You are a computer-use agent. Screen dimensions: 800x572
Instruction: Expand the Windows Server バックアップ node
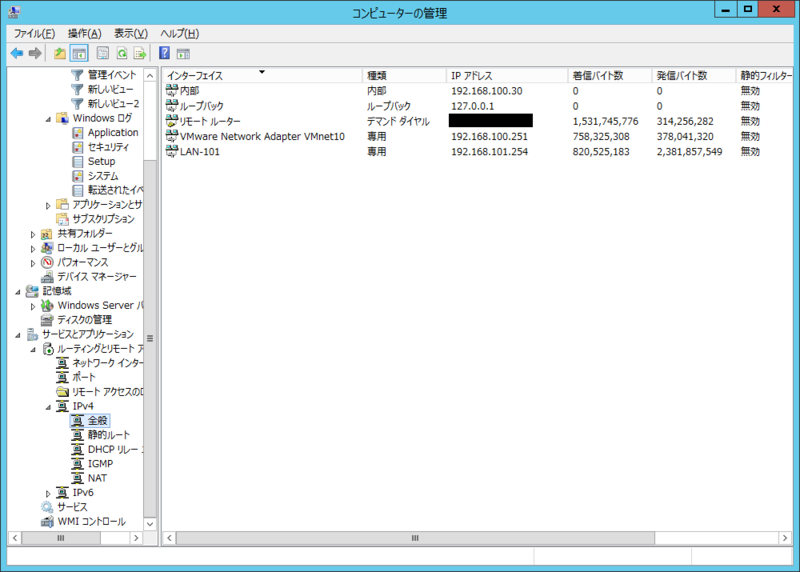33,306
